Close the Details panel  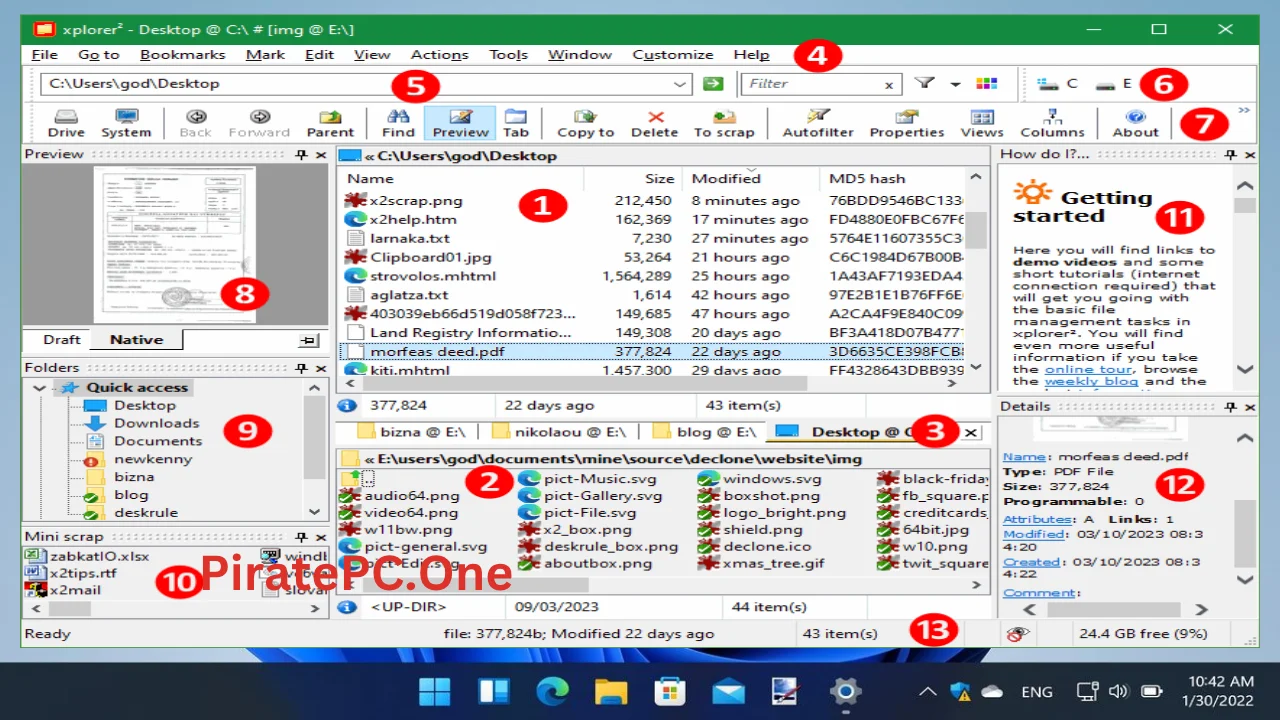point(1249,407)
